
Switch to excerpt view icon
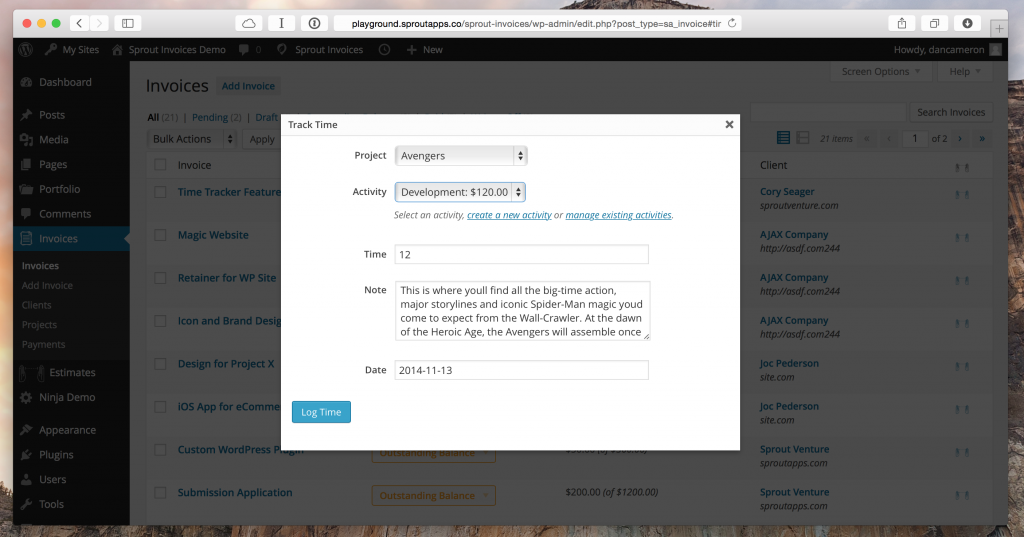[x=803, y=138]
